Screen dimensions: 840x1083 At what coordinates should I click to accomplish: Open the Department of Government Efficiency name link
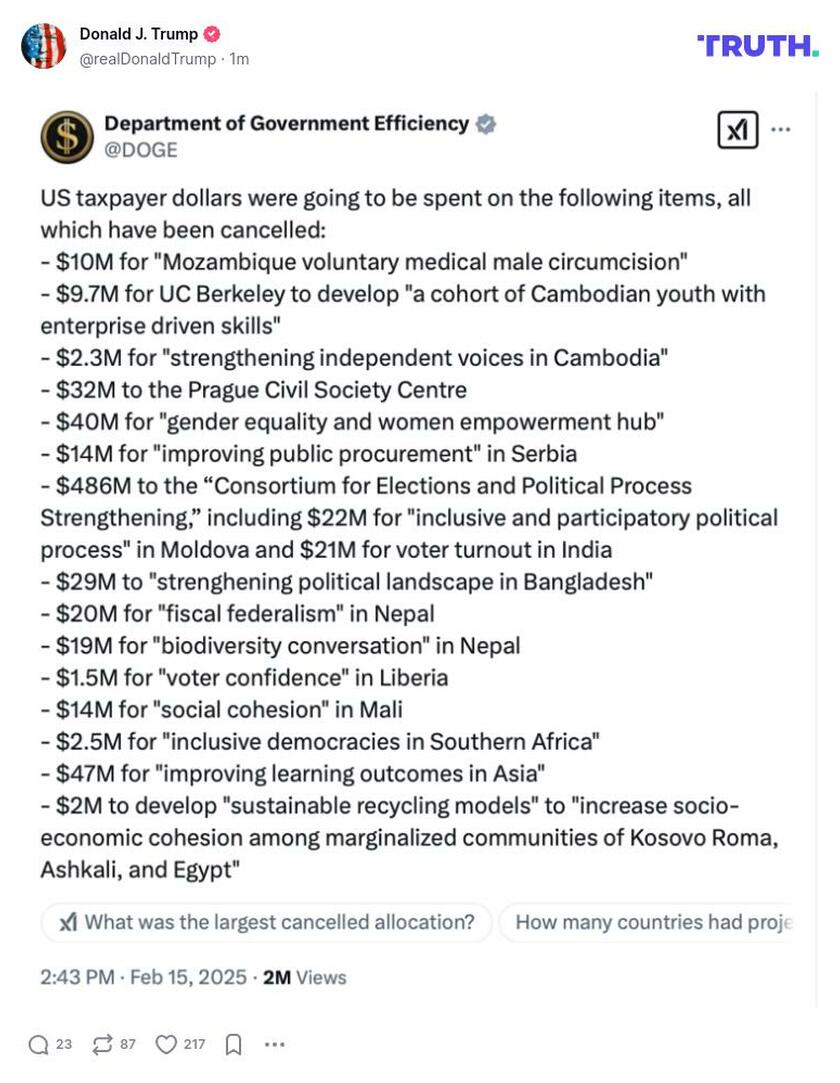(x=286, y=124)
